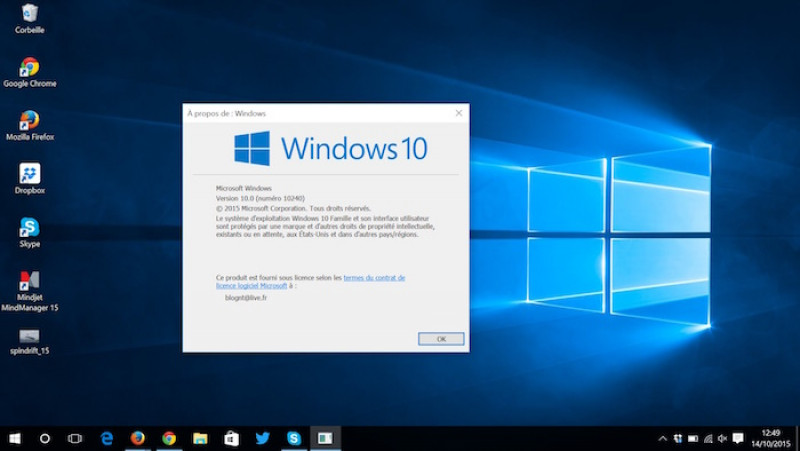Show hidden system tray icons
This screenshot has width=800, height=451.
click(662, 438)
